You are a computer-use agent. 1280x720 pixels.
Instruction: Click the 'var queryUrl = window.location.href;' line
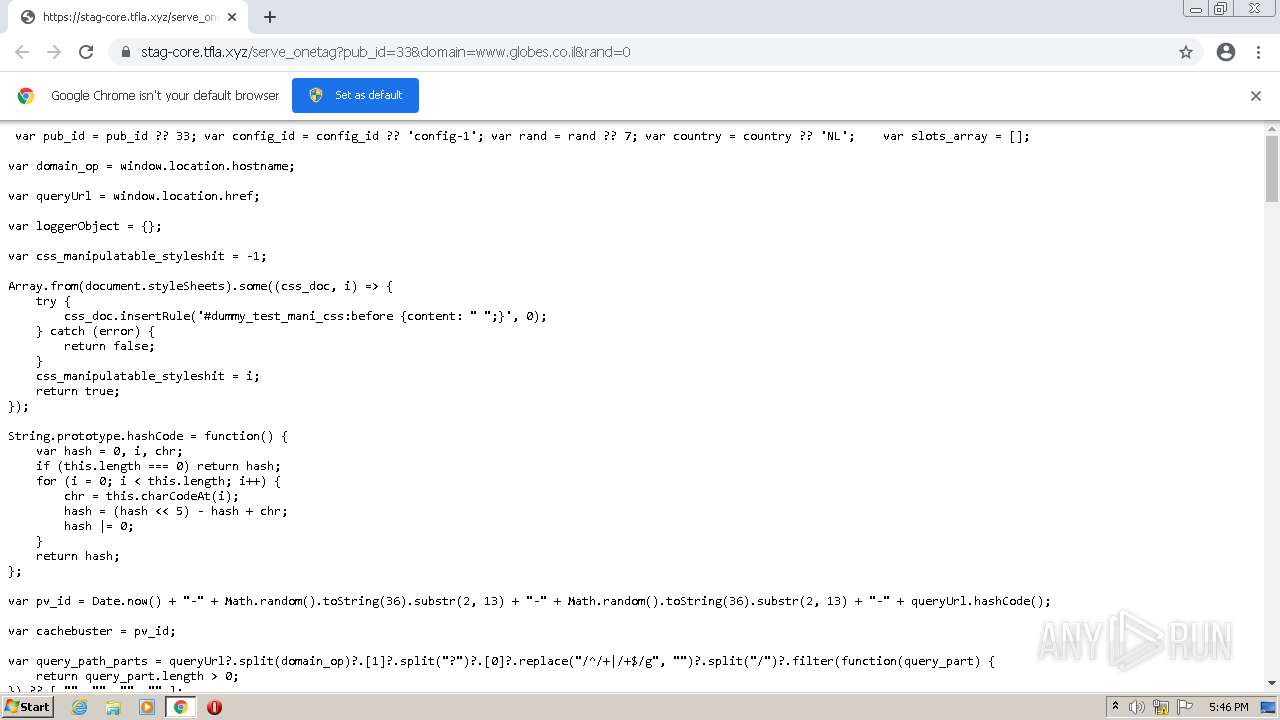tap(134, 196)
